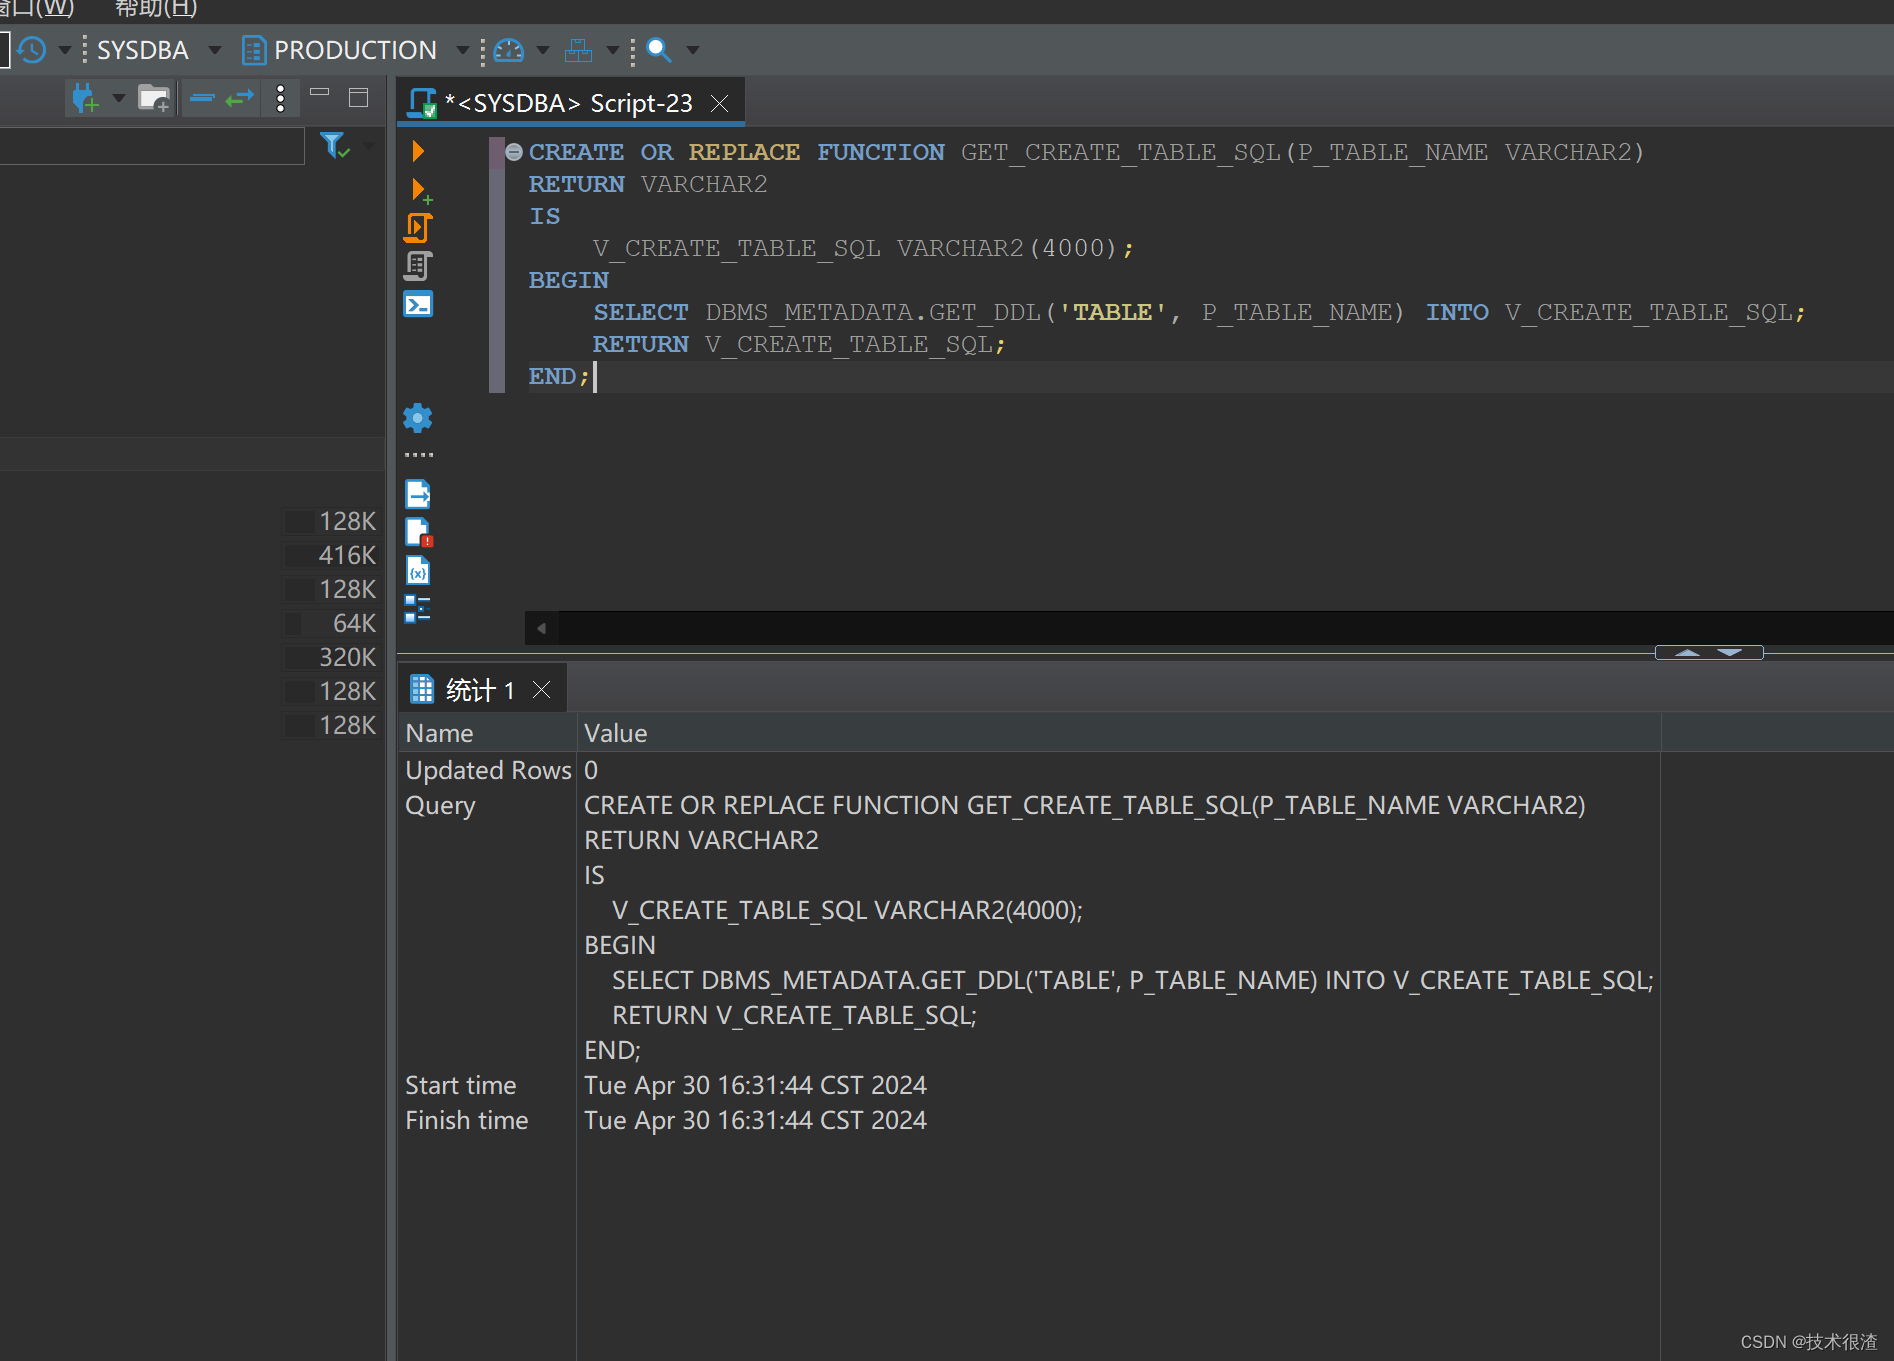Click the Script-23 editor tab icon

422,103
